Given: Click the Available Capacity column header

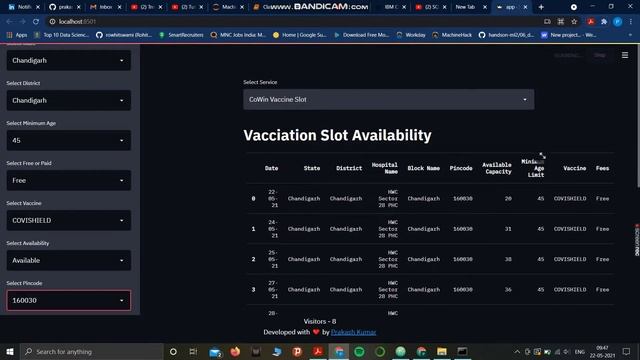Looking at the screenshot, I should pos(497,168).
